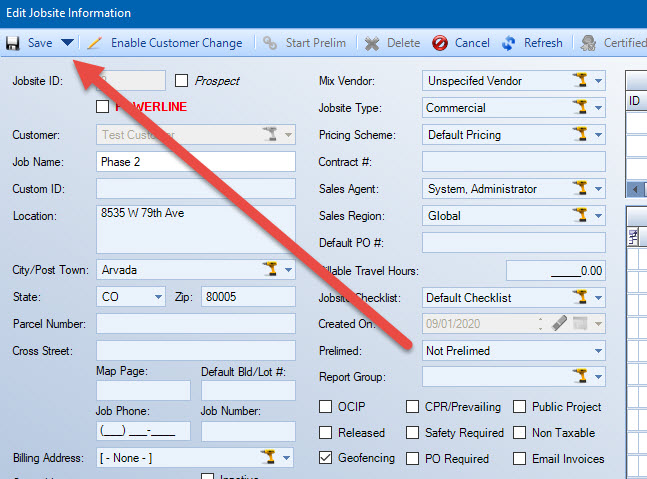Toggle the Prospect checkbox

pyautogui.click(x=182, y=80)
